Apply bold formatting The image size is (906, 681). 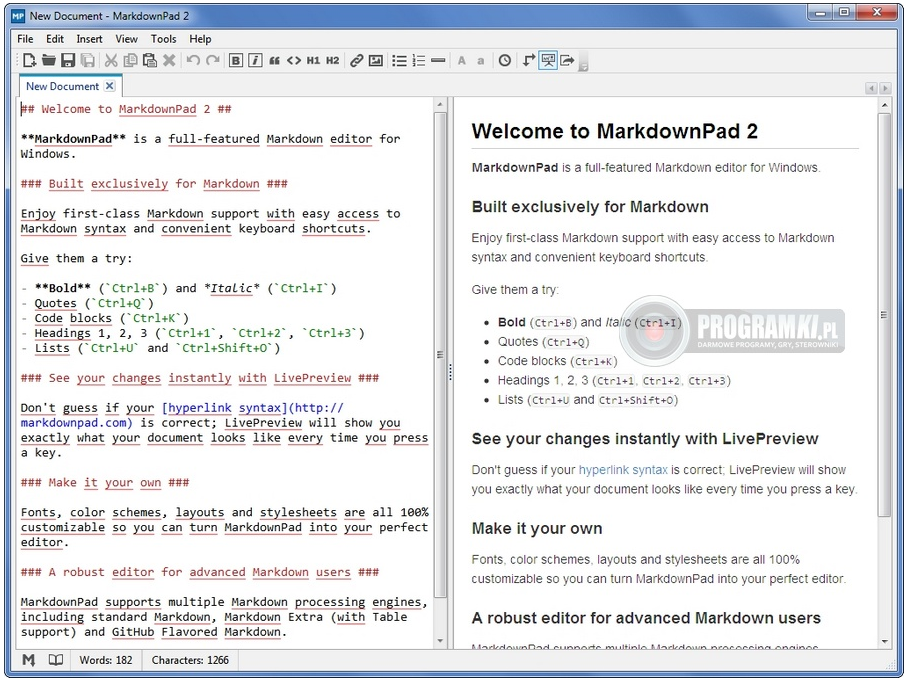(x=236, y=60)
